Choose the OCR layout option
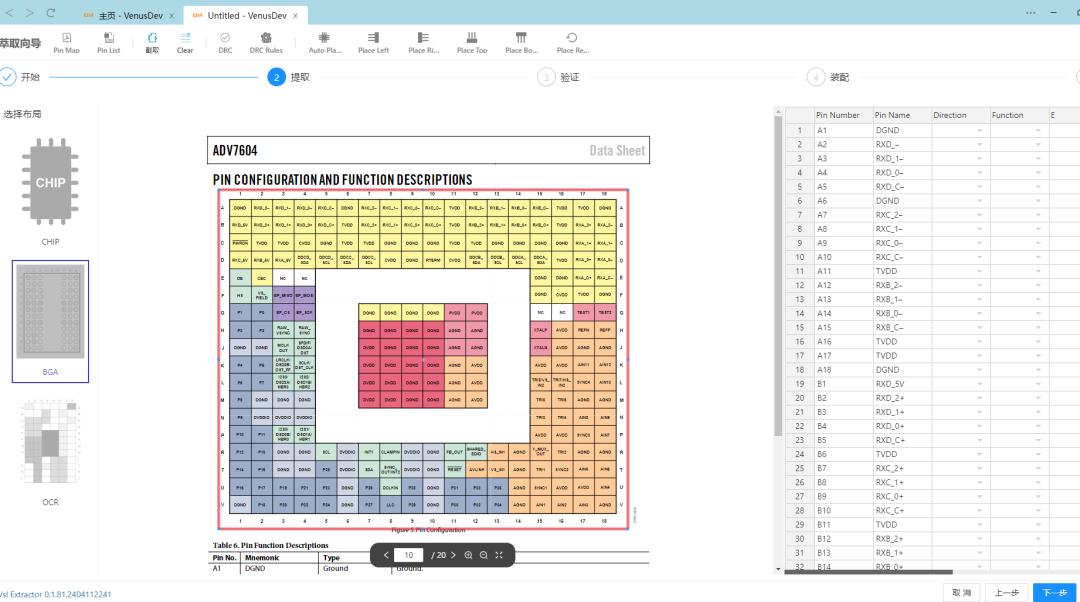The image size is (1080, 602). [x=50, y=453]
